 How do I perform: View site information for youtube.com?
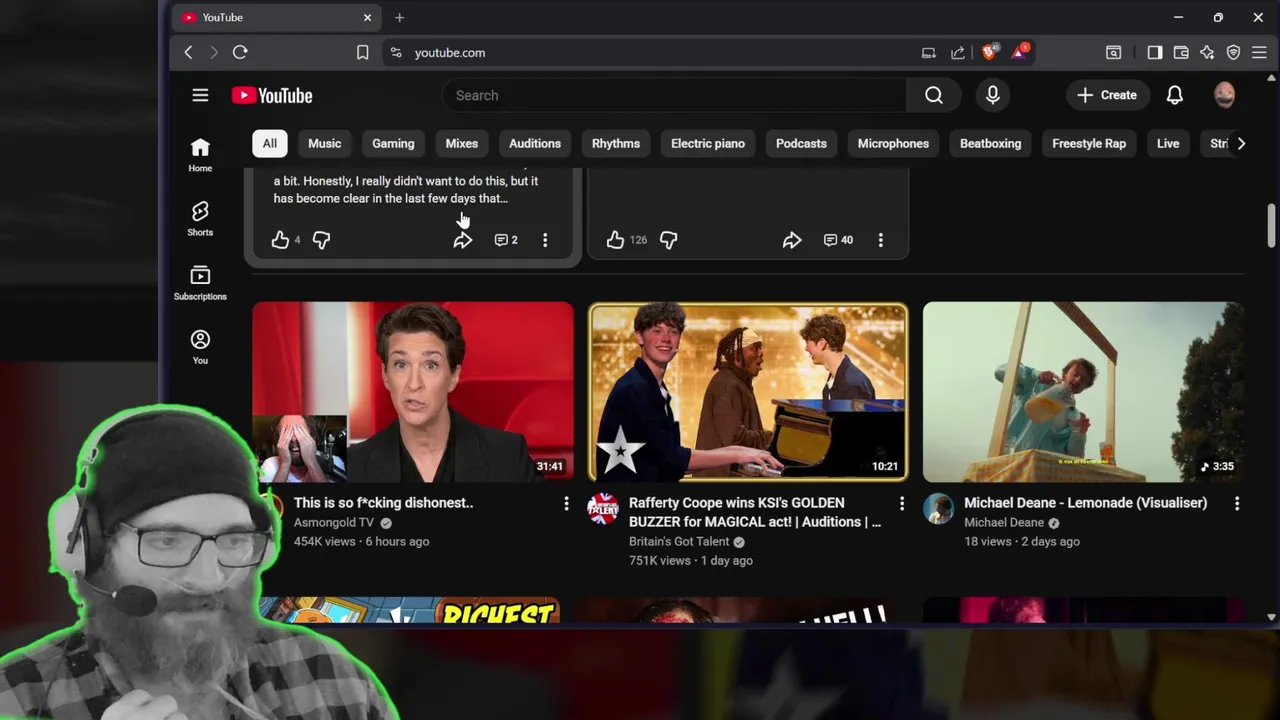tap(396, 53)
